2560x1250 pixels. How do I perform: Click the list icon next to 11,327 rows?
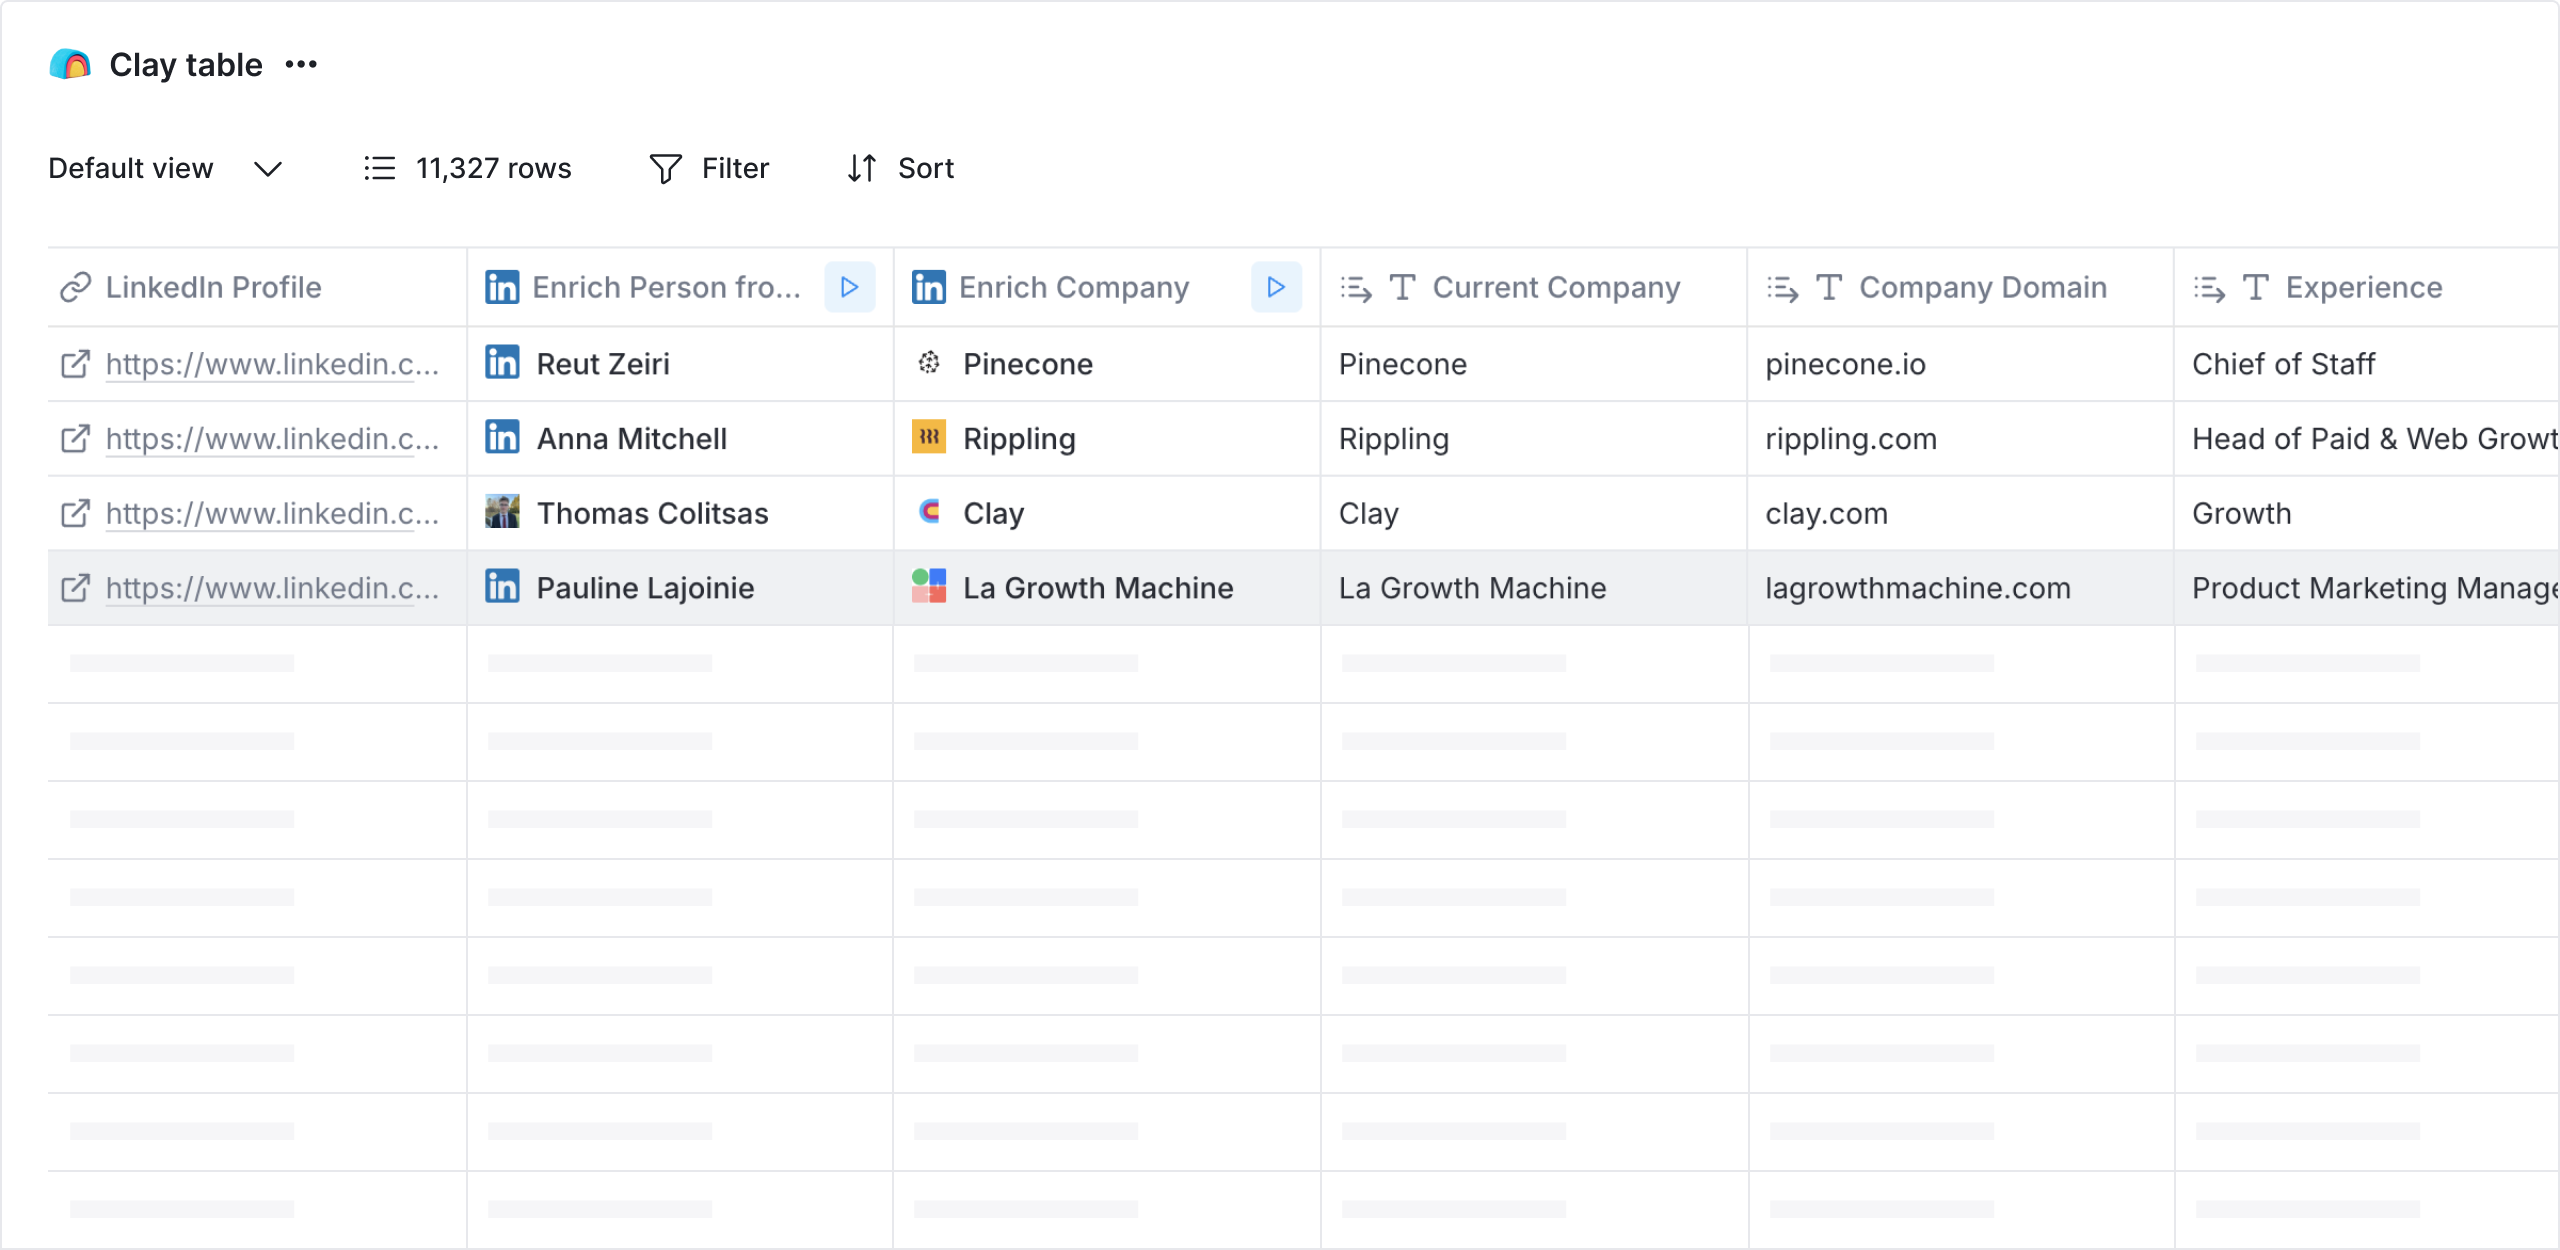point(379,168)
